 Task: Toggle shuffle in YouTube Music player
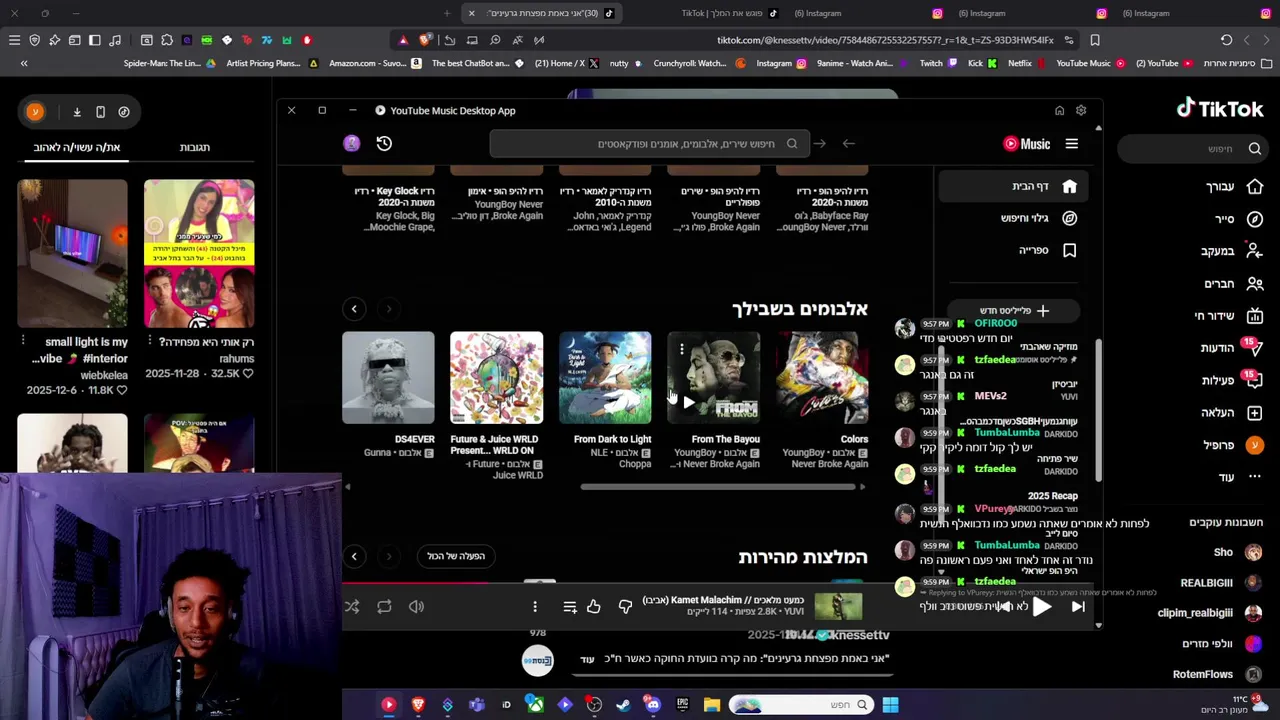pyautogui.click(x=352, y=606)
